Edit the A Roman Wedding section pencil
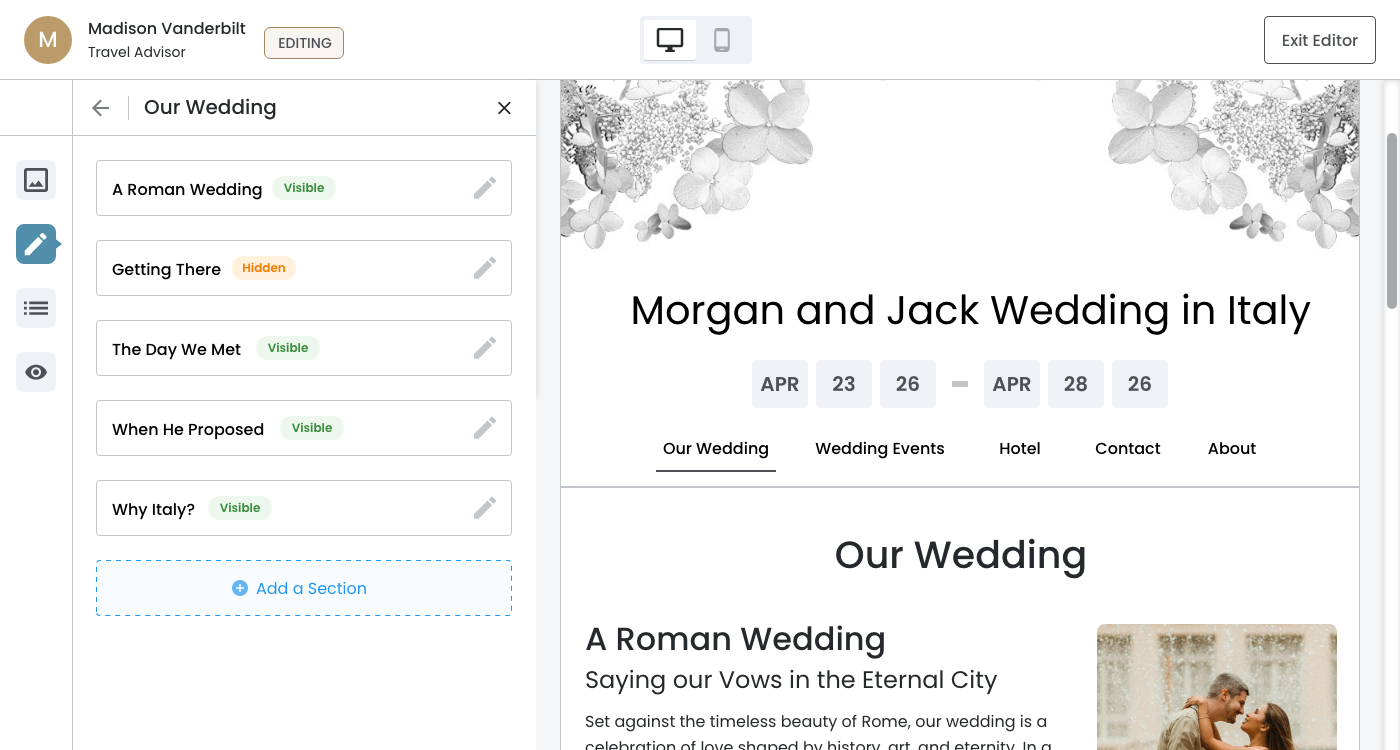 tap(485, 188)
